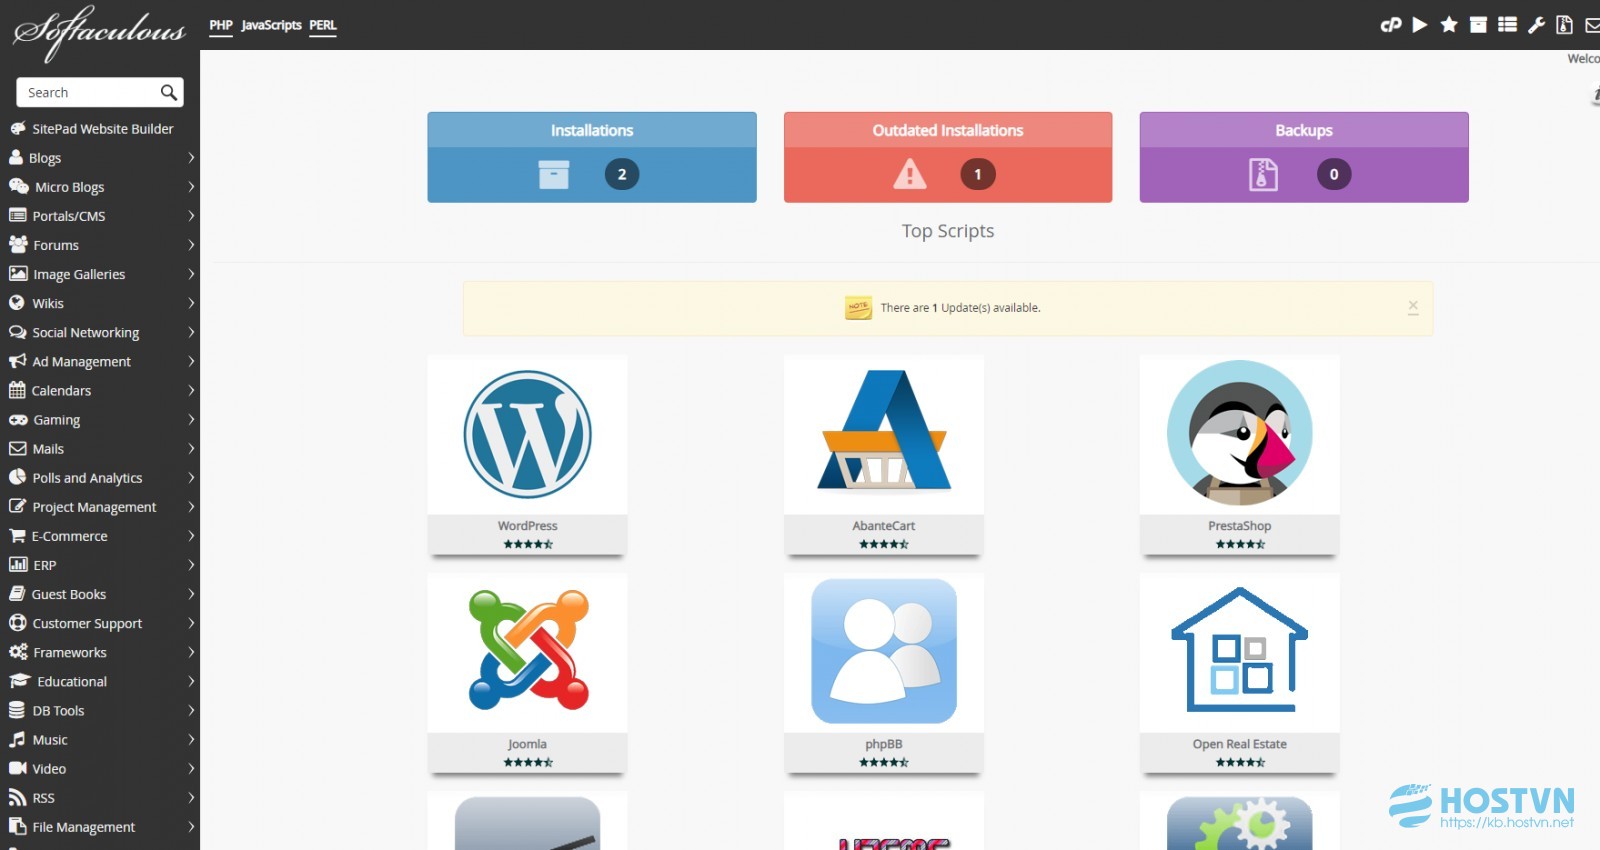The image size is (1600, 850).
Task: Click the DB Tools database icon
Action: (x=17, y=710)
